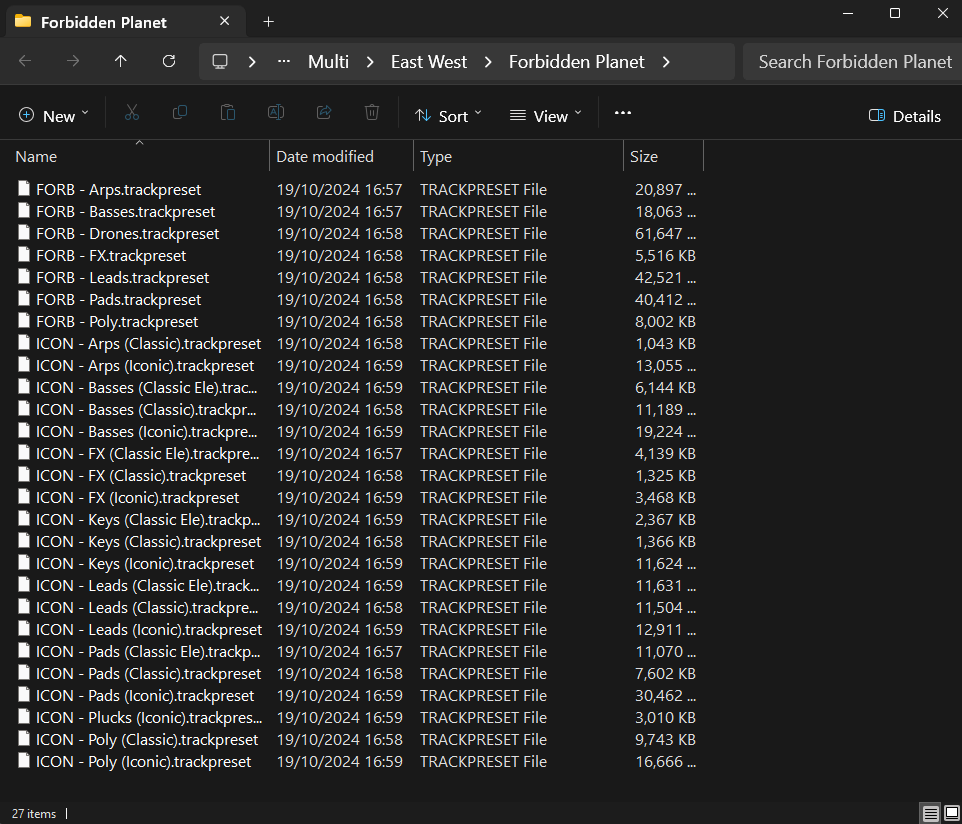
Task: Refresh the Forbidden Planet folder
Action: tap(169, 61)
